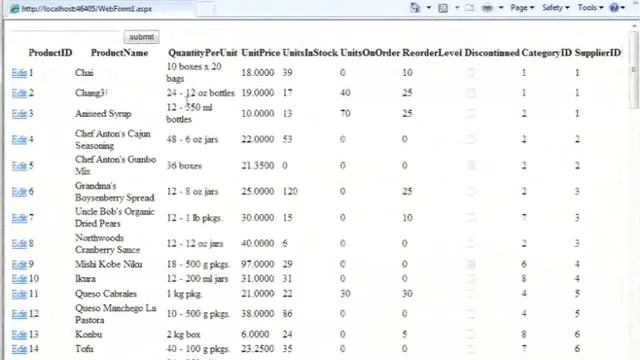Click the SupplierID column header
The width and height of the screenshot is (640, 360).
(598, 53)
